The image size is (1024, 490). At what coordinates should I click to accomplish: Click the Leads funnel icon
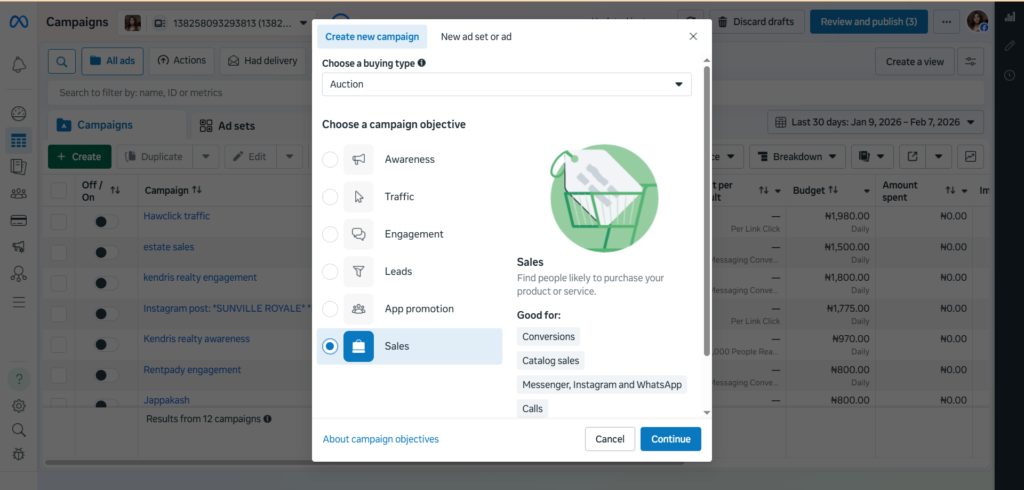[x=358, y=271]
